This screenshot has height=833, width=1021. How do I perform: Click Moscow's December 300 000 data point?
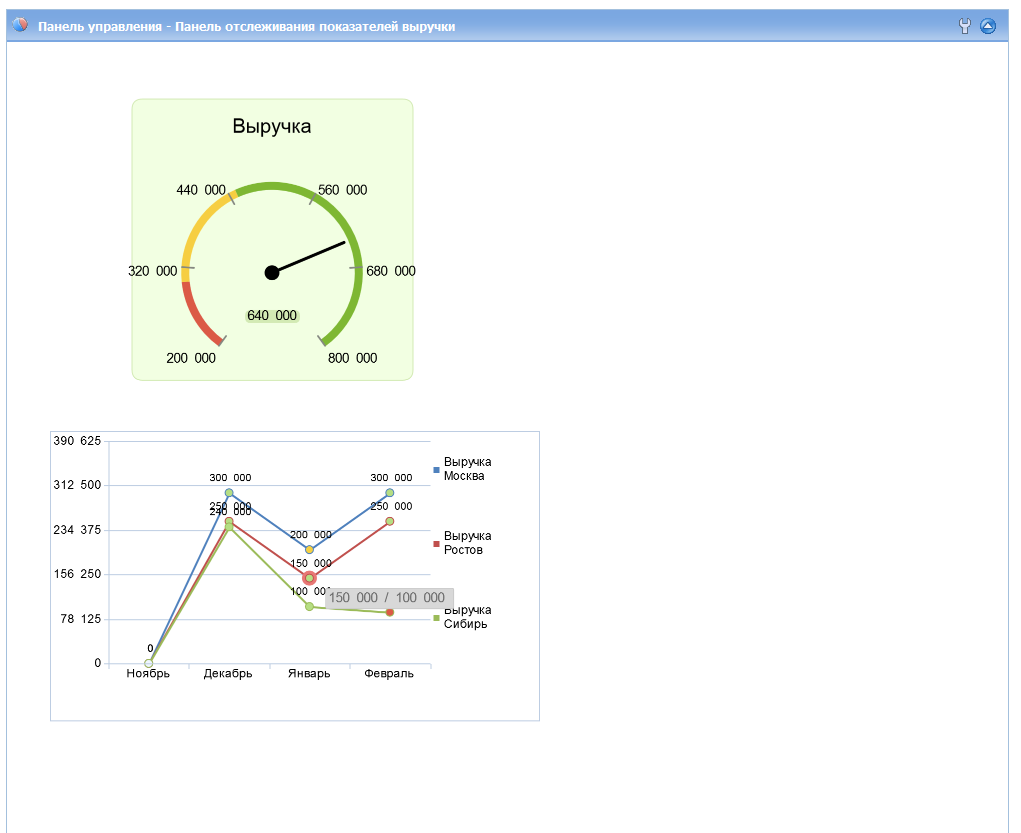pyautogui.click(x=229, y=493)
